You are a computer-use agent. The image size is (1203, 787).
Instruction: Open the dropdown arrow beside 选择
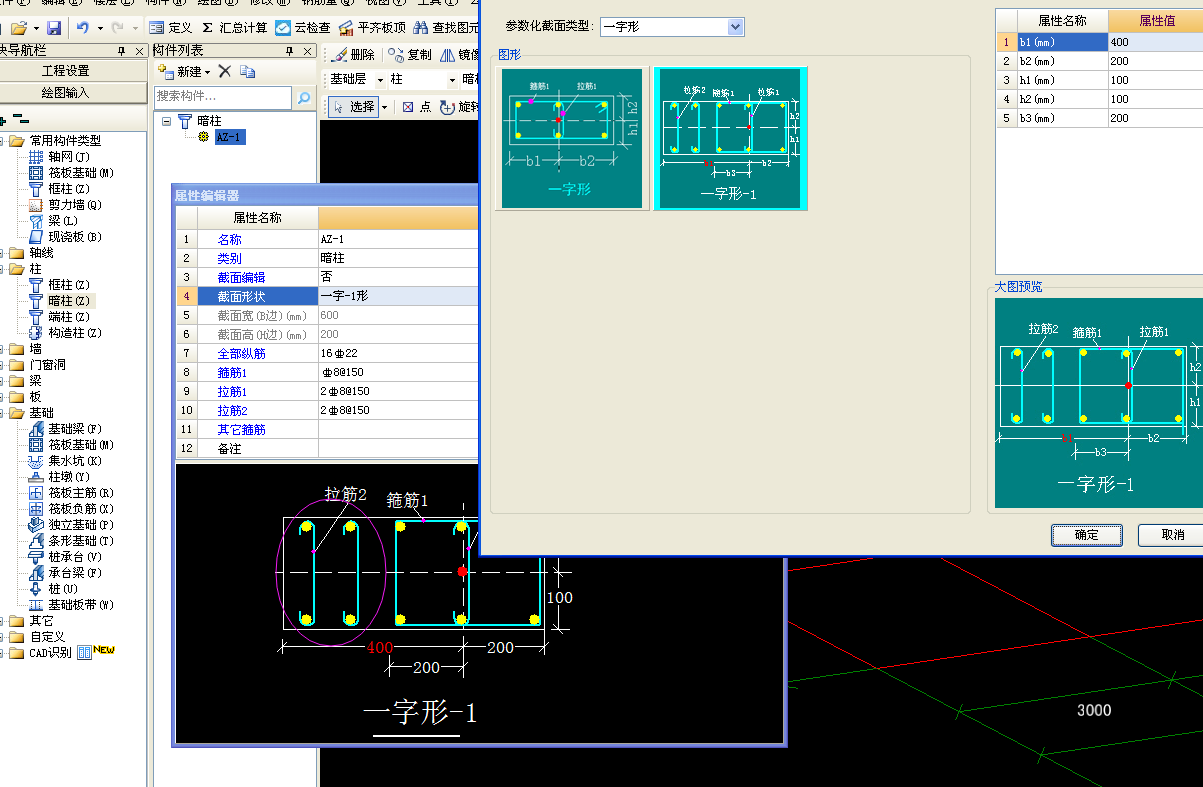(x=384, y=107)
